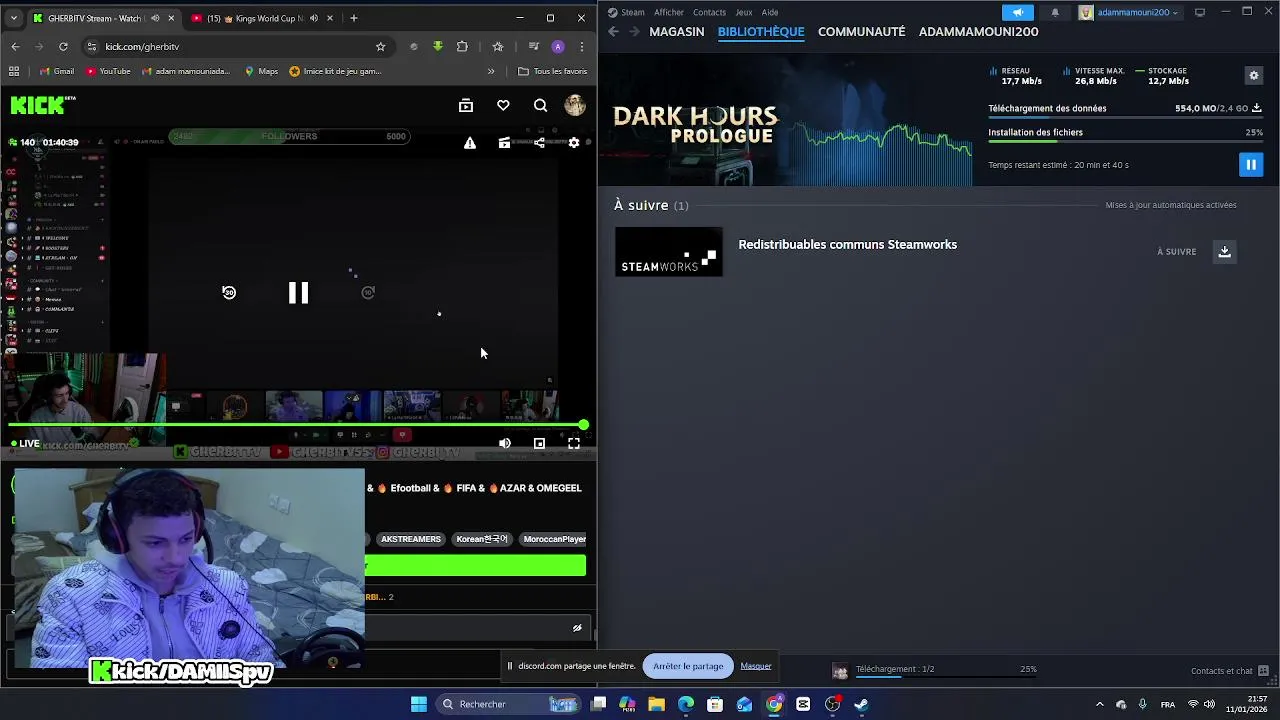This screenshot has height=720, width=1280.
Task: Show hidden system tray icons
Action: tap(1100, 704)
